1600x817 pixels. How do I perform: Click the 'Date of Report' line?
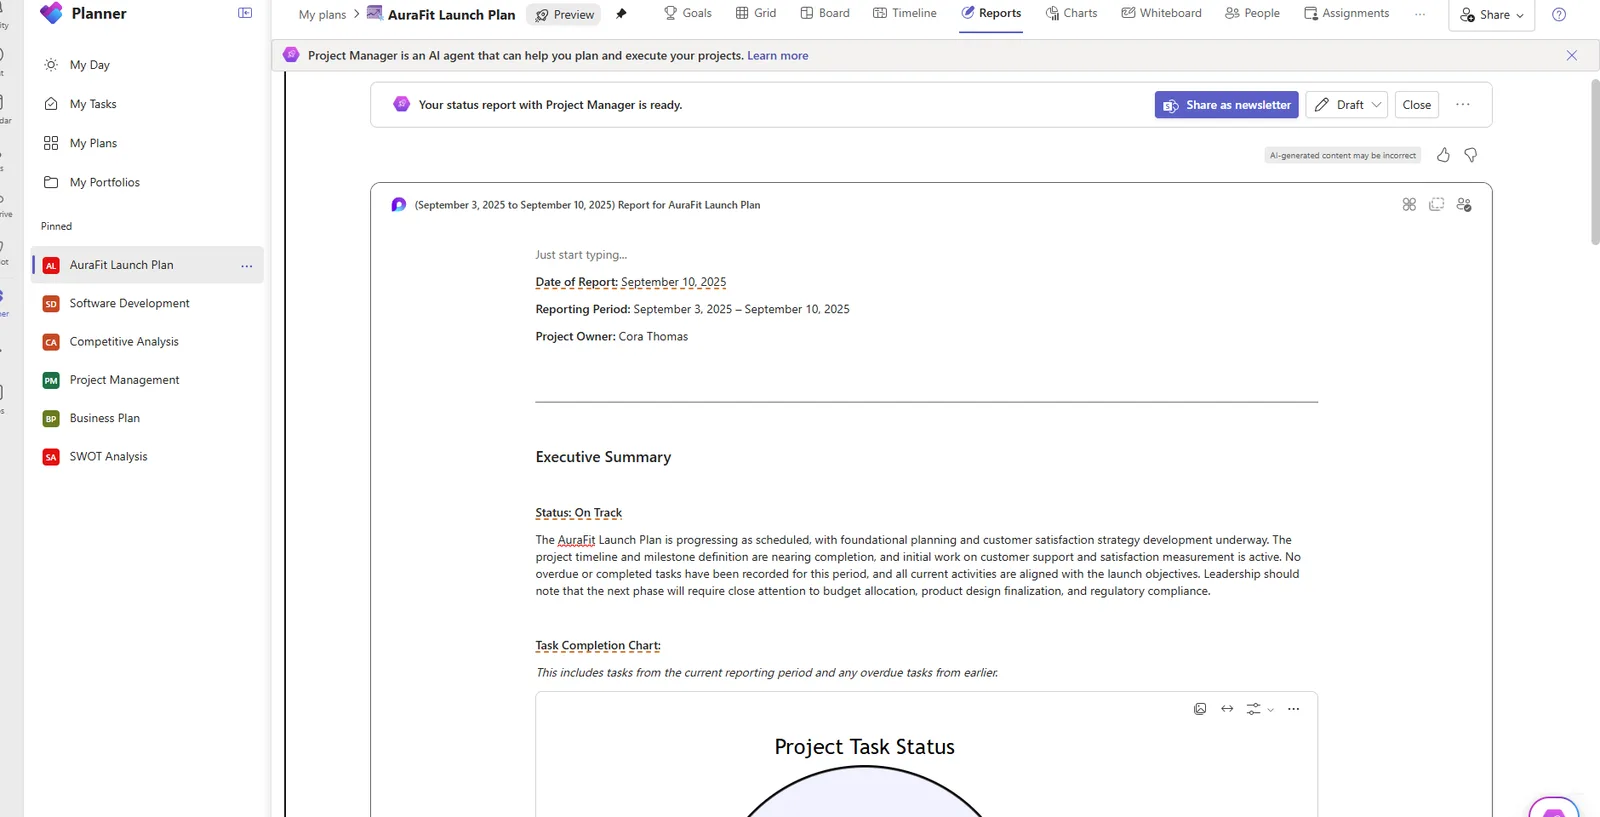[631, 283]
